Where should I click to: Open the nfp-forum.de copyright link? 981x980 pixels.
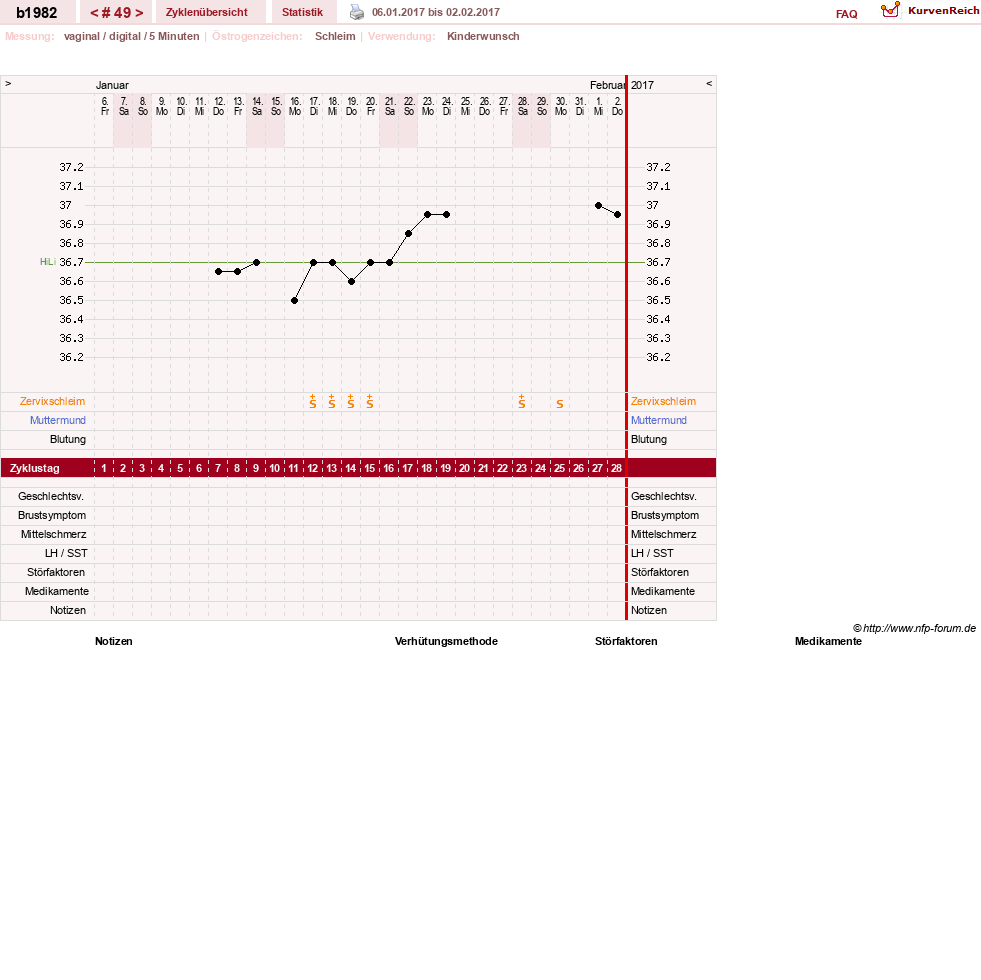point(914,628)
